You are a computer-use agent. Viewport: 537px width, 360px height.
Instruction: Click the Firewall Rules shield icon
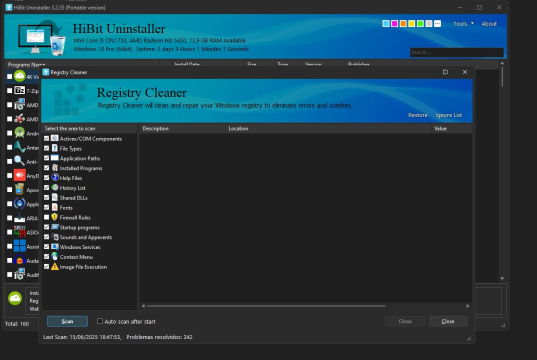[x=55, y=217]
